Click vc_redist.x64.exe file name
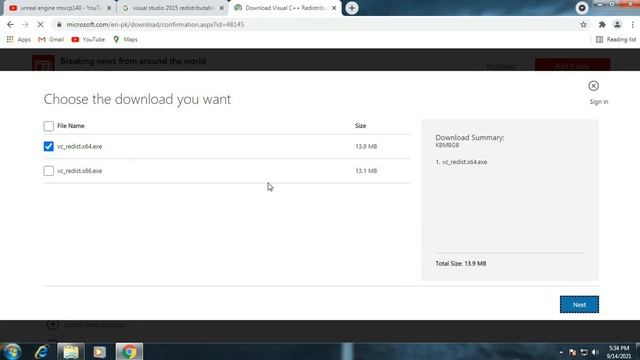 click(80, 146)
